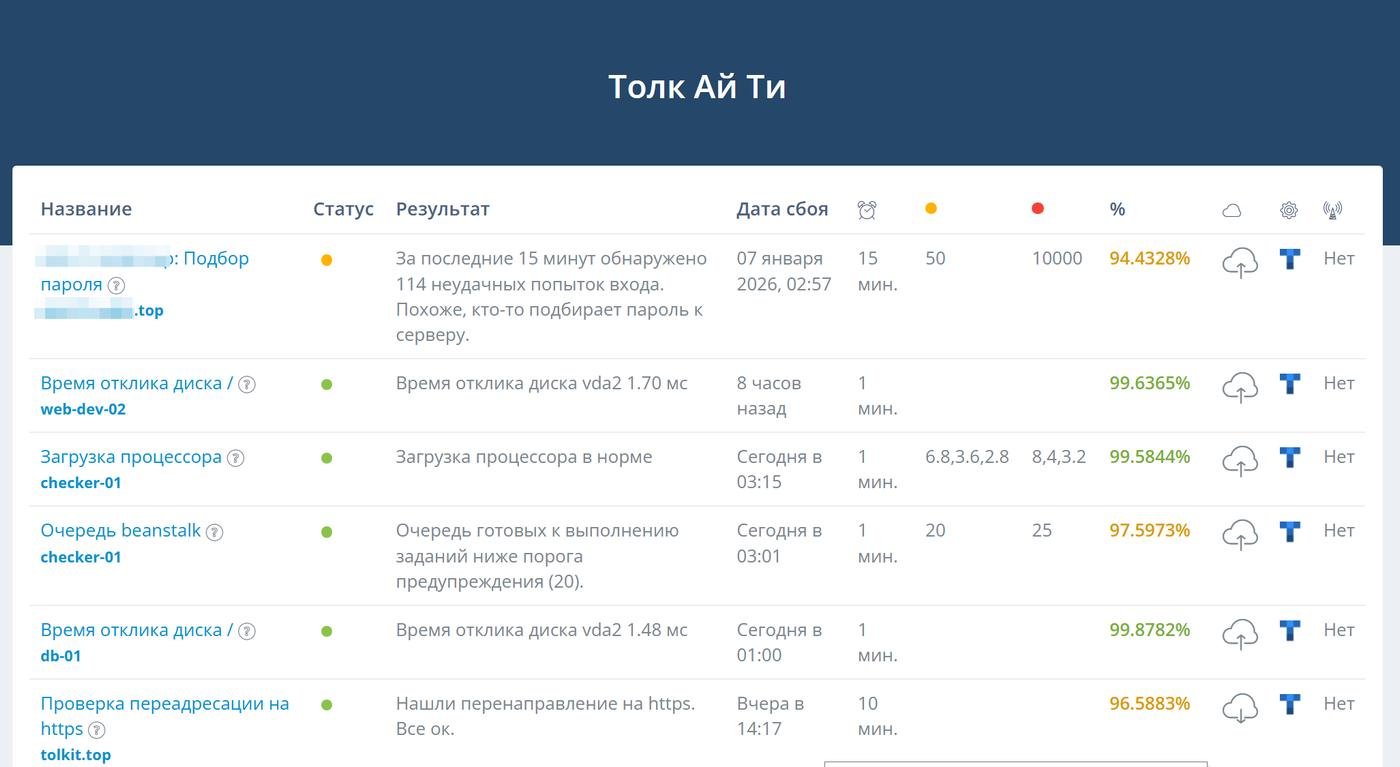The height and width of the screenshot is (767, 1400).
Task: Open Проверка переадресации на https link
Action: [164, 704]
